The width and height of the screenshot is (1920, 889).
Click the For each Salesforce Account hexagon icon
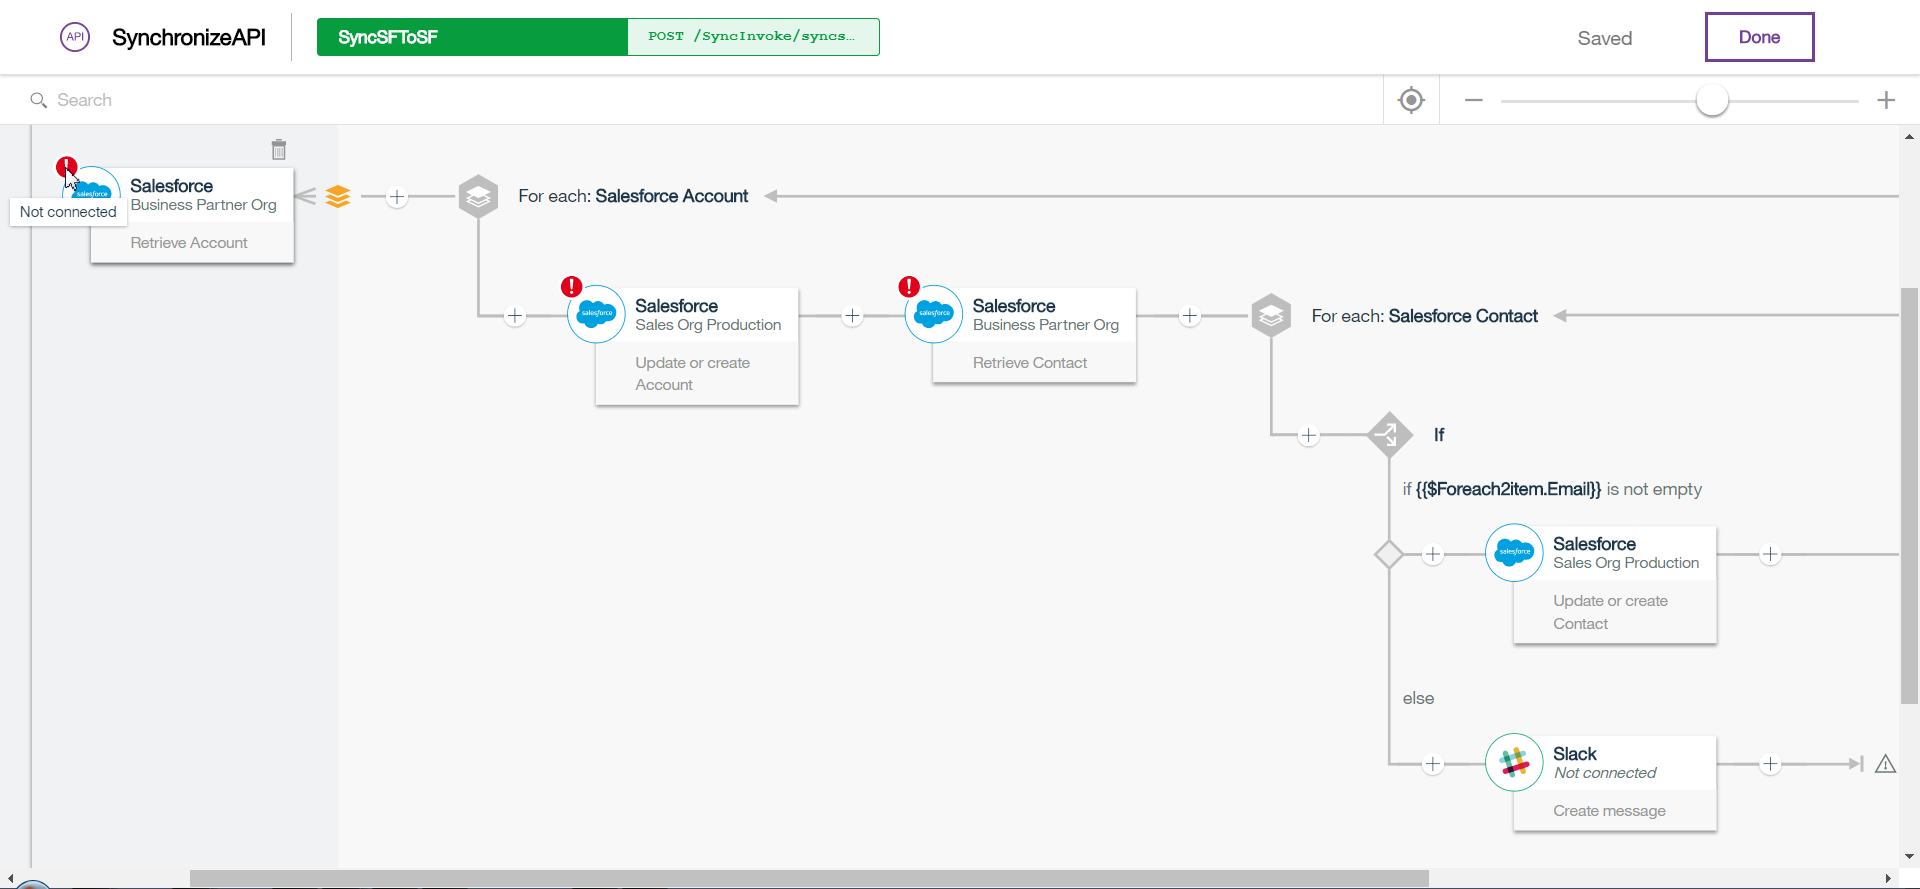point(478,196)
